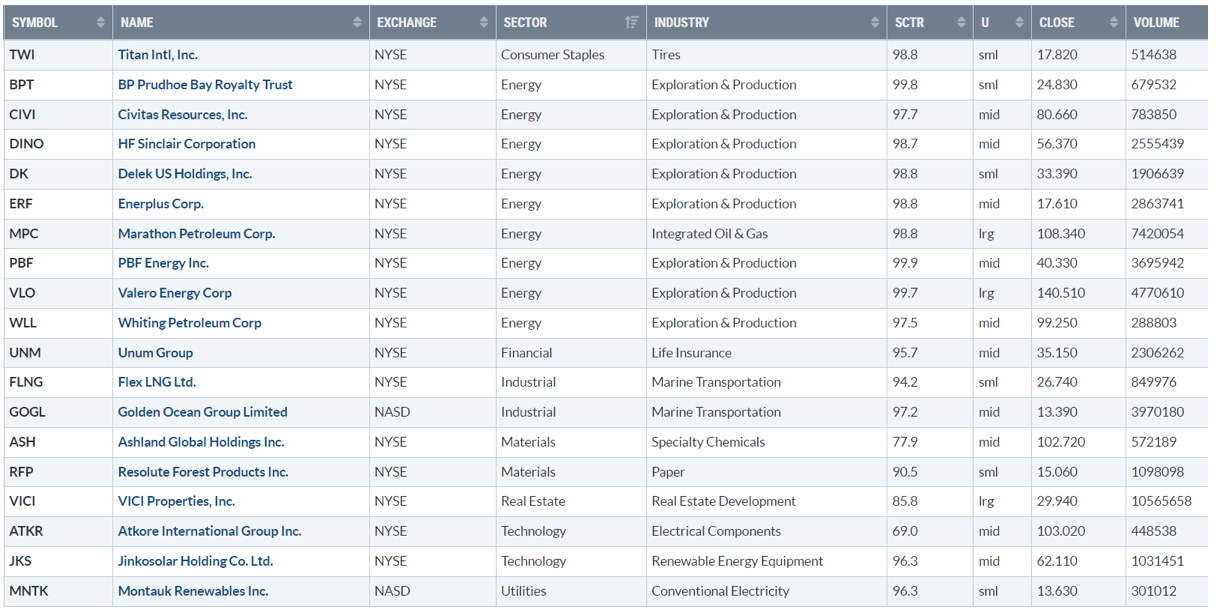
Task: Select the ATKR ticker symbol cell
Action: coord(27,531)
